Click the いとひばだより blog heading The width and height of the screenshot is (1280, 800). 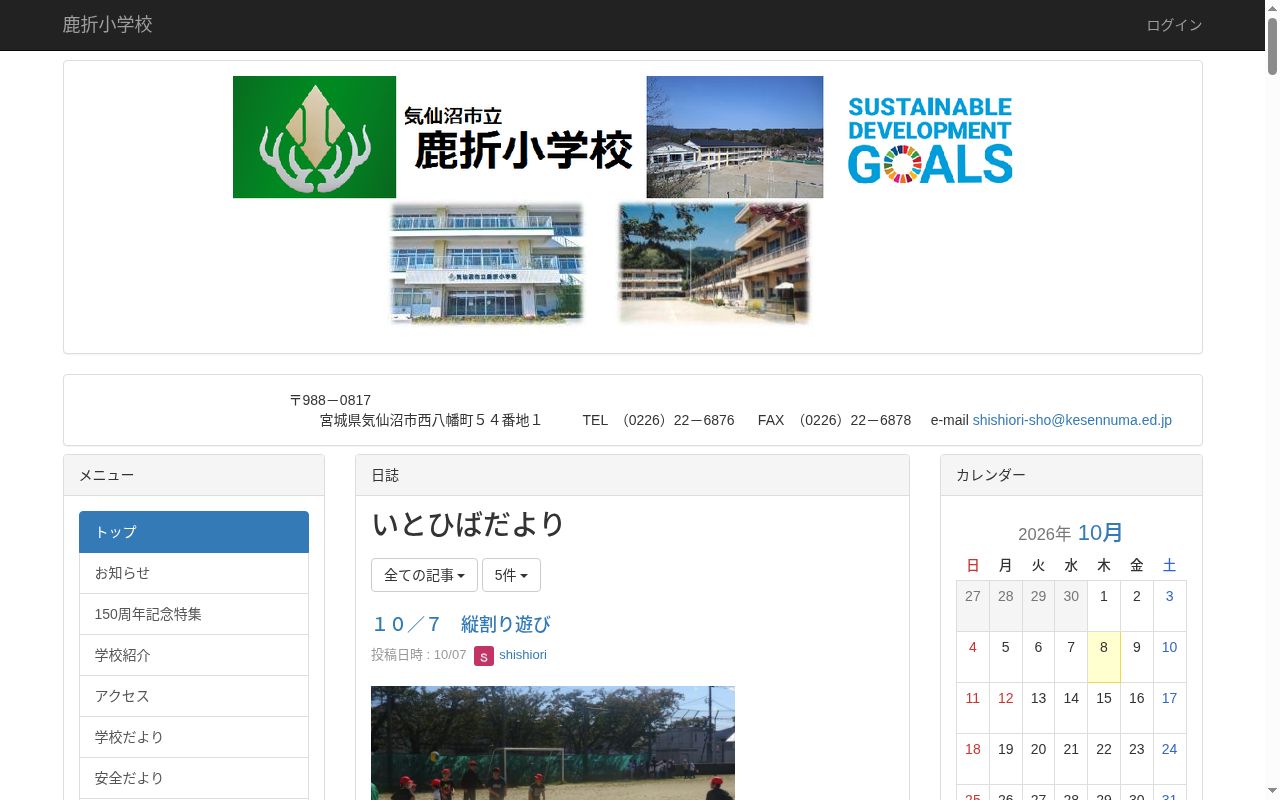[468, 524]
